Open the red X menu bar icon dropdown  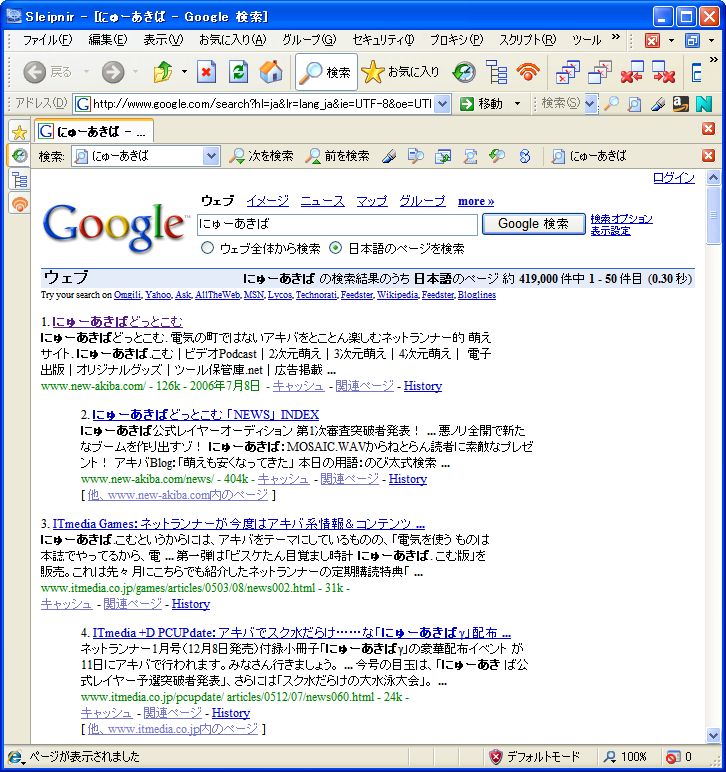click(671, 40)
